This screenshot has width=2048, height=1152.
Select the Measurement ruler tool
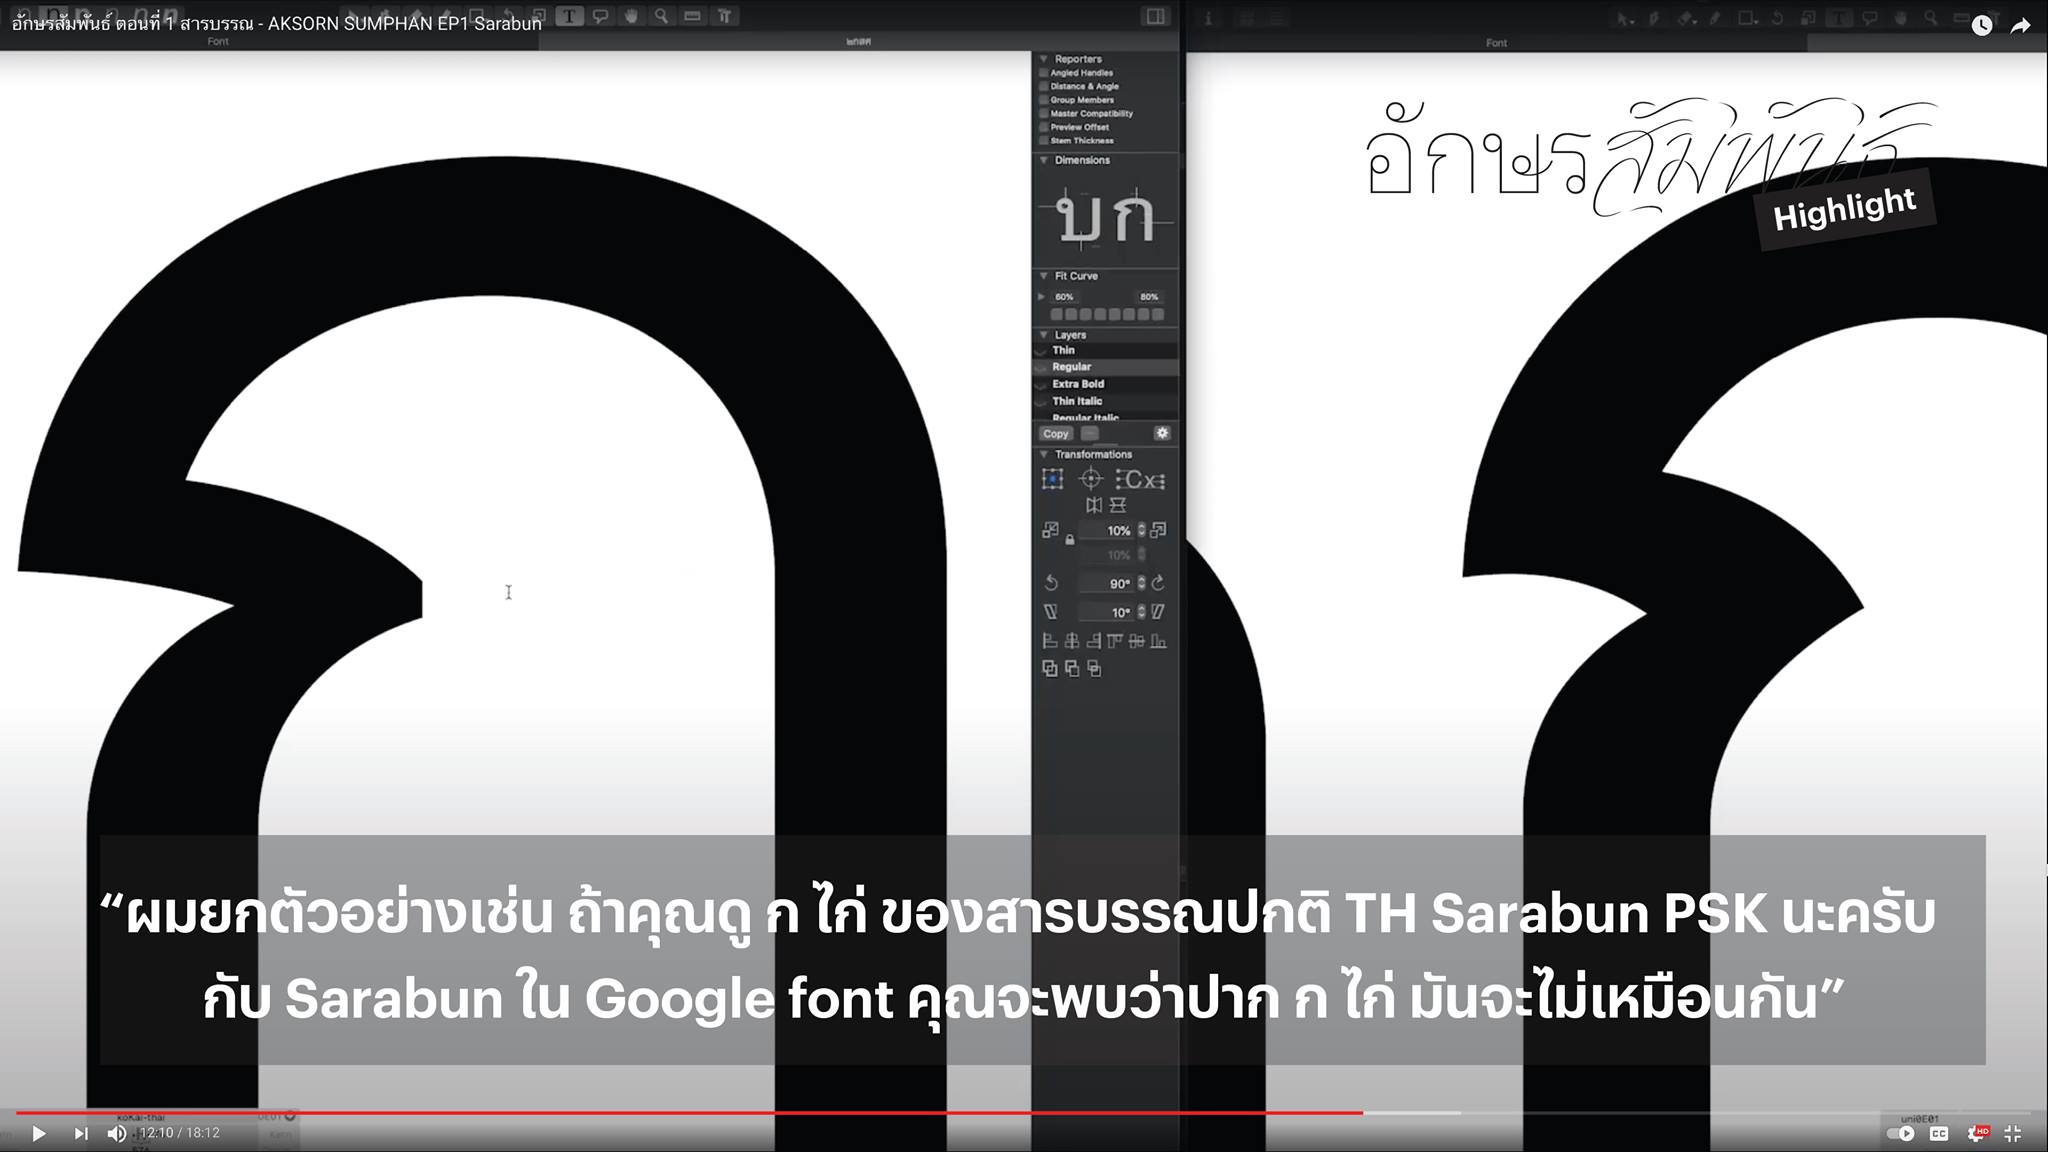click(692, 16)
